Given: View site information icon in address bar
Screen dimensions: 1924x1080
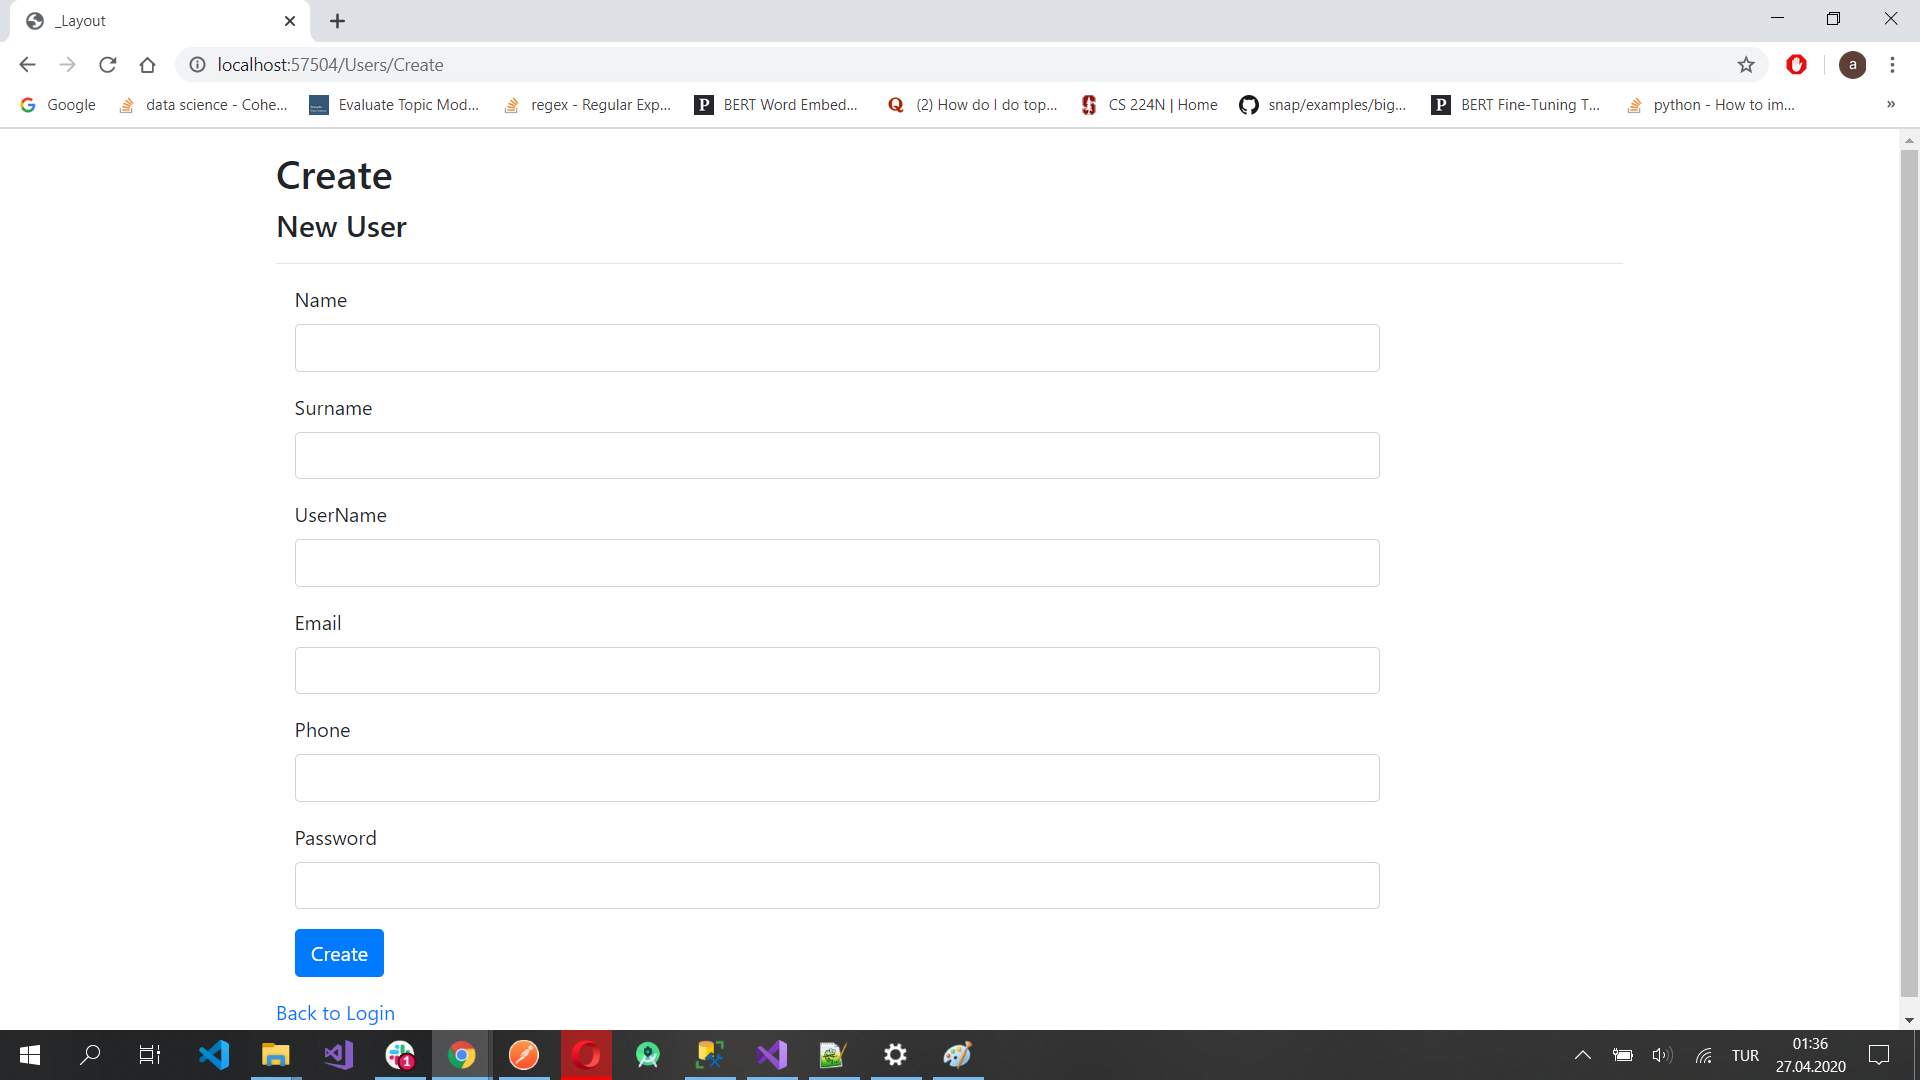Looking at the screenshot, I should (198, 65).
